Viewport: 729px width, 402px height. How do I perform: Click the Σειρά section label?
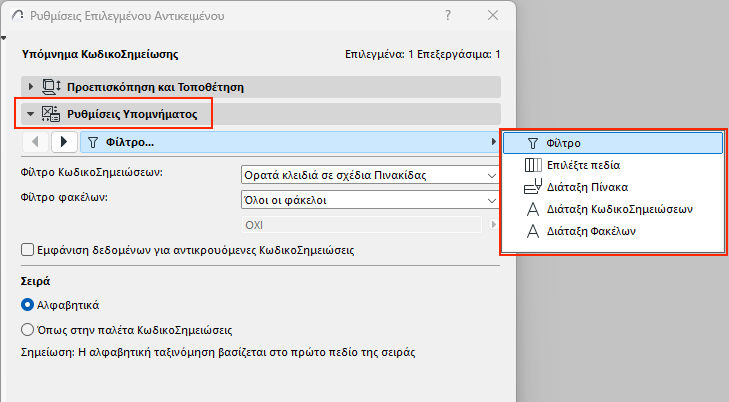click(x=35, y=281)
